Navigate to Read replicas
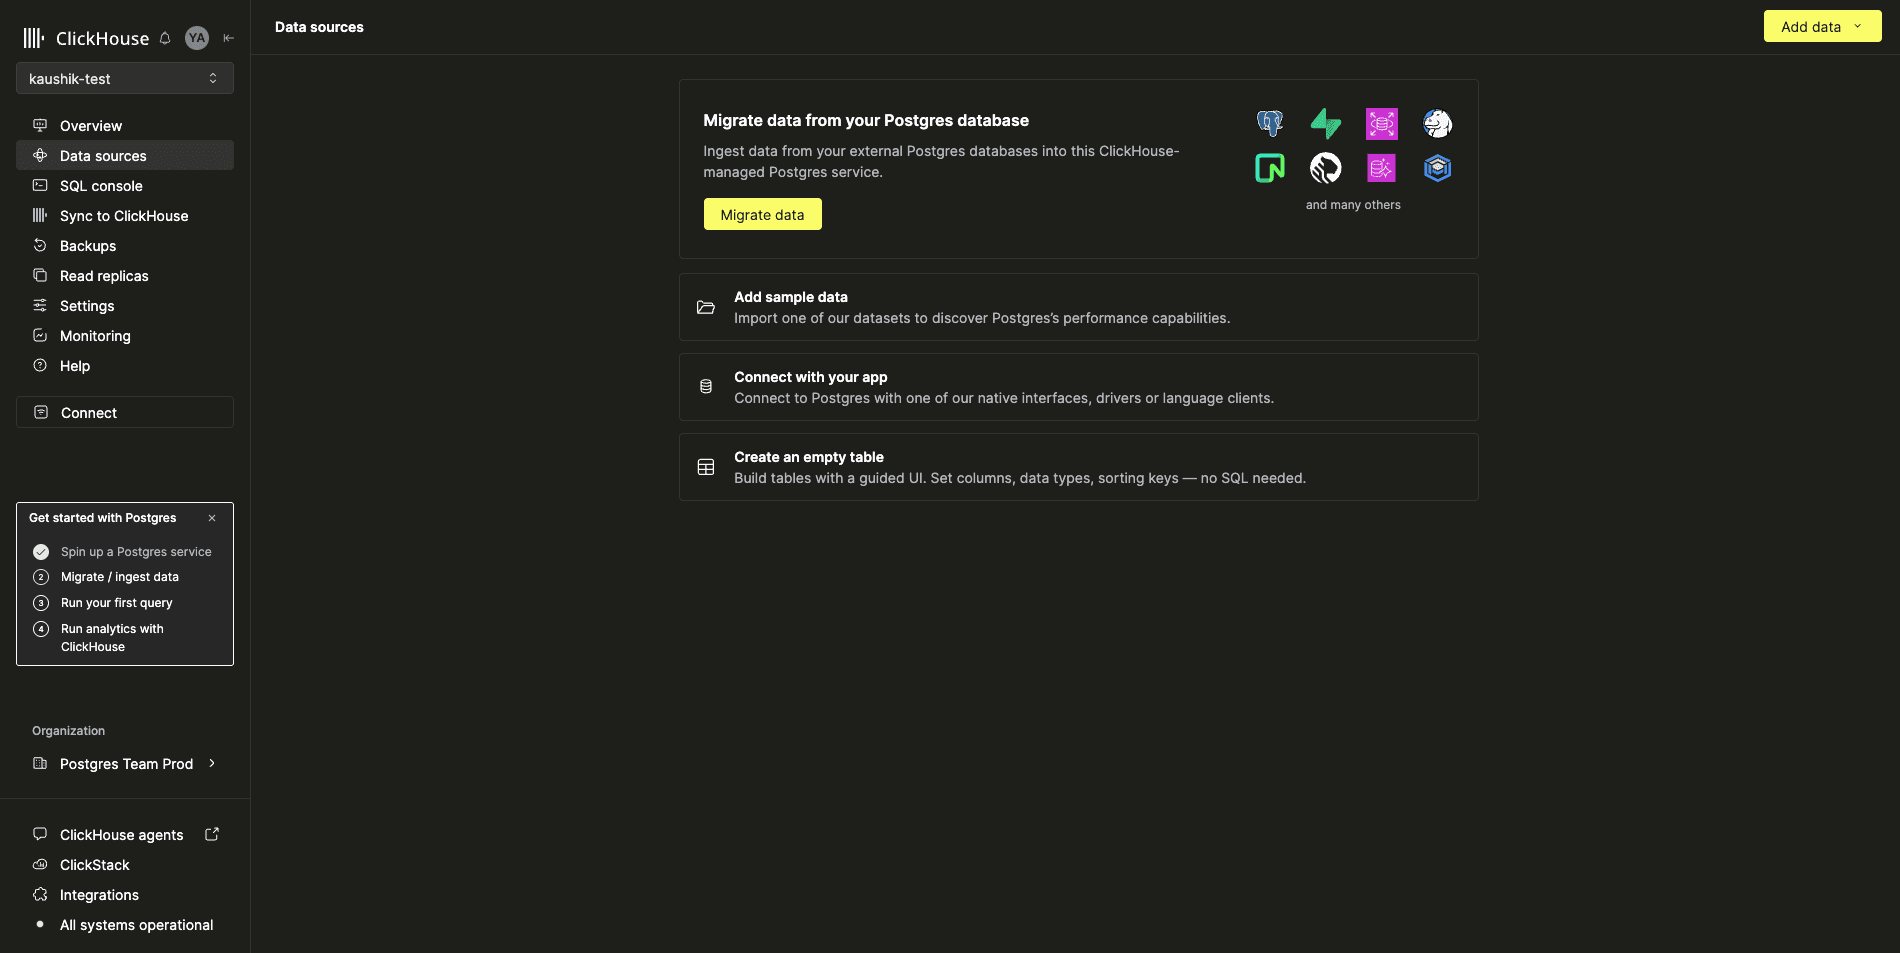The width and height of the screenshot is (1900, 953). [125, 276]
